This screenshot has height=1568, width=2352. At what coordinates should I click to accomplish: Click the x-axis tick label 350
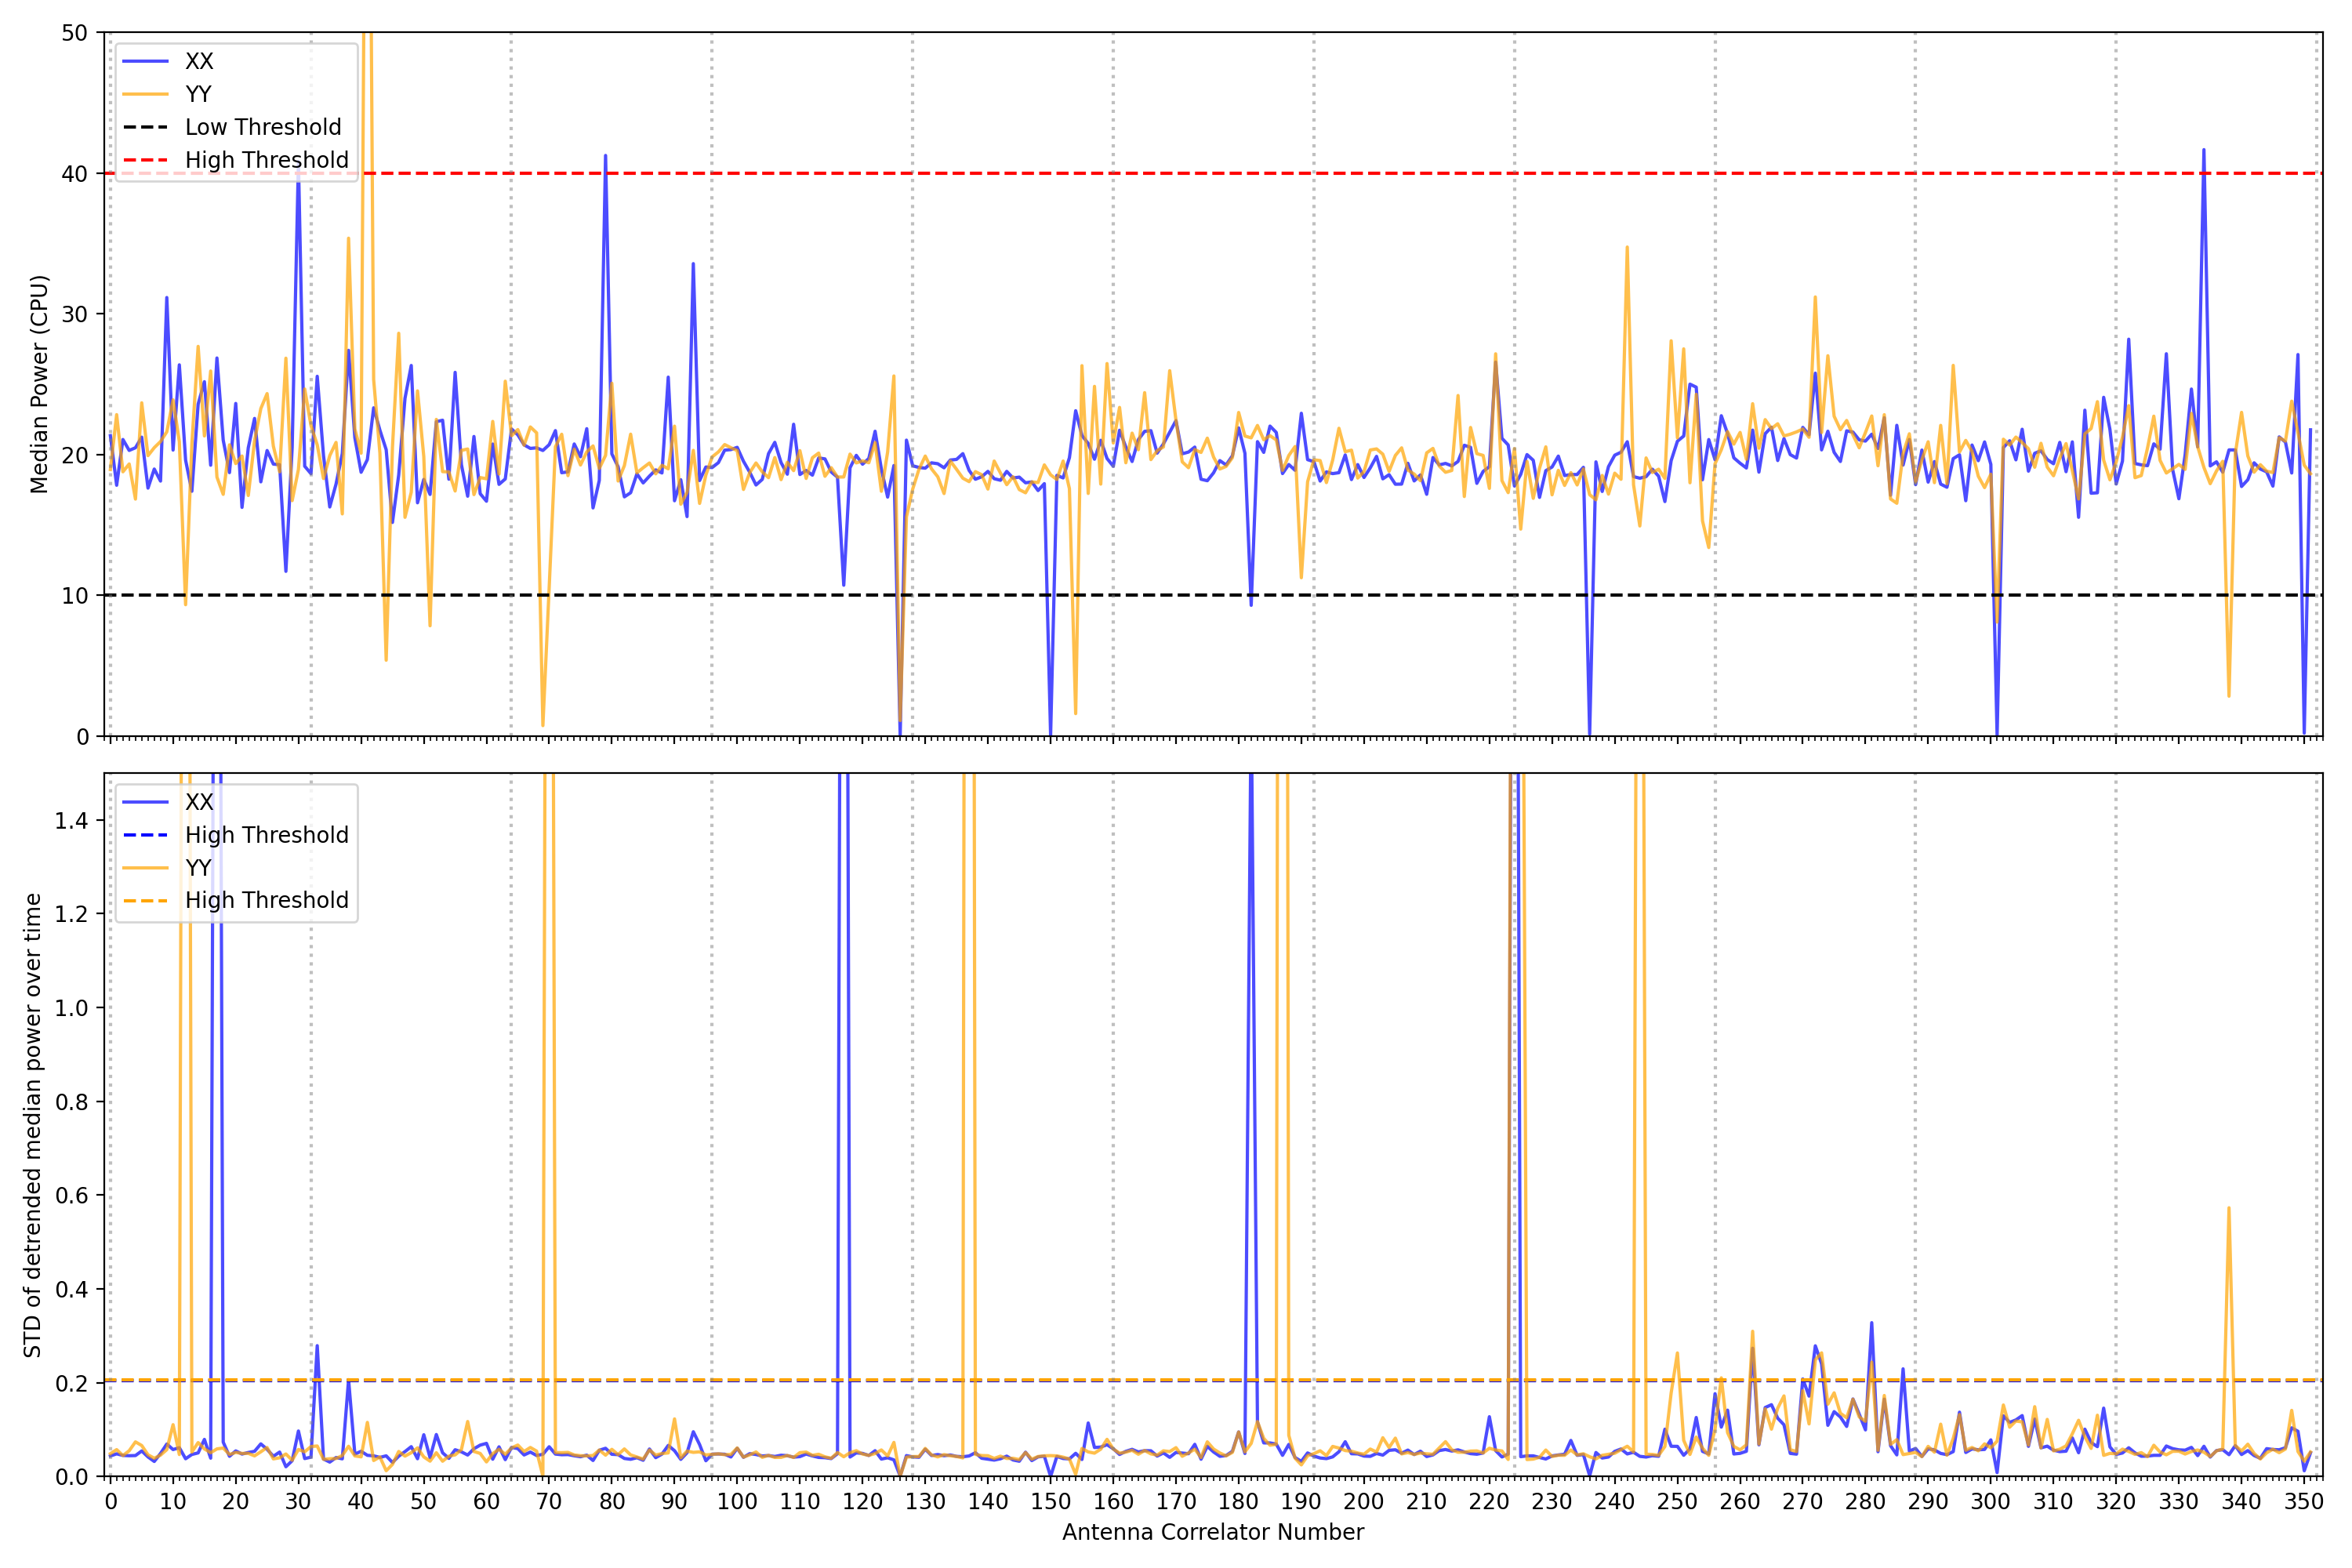coord(2303,1501)
